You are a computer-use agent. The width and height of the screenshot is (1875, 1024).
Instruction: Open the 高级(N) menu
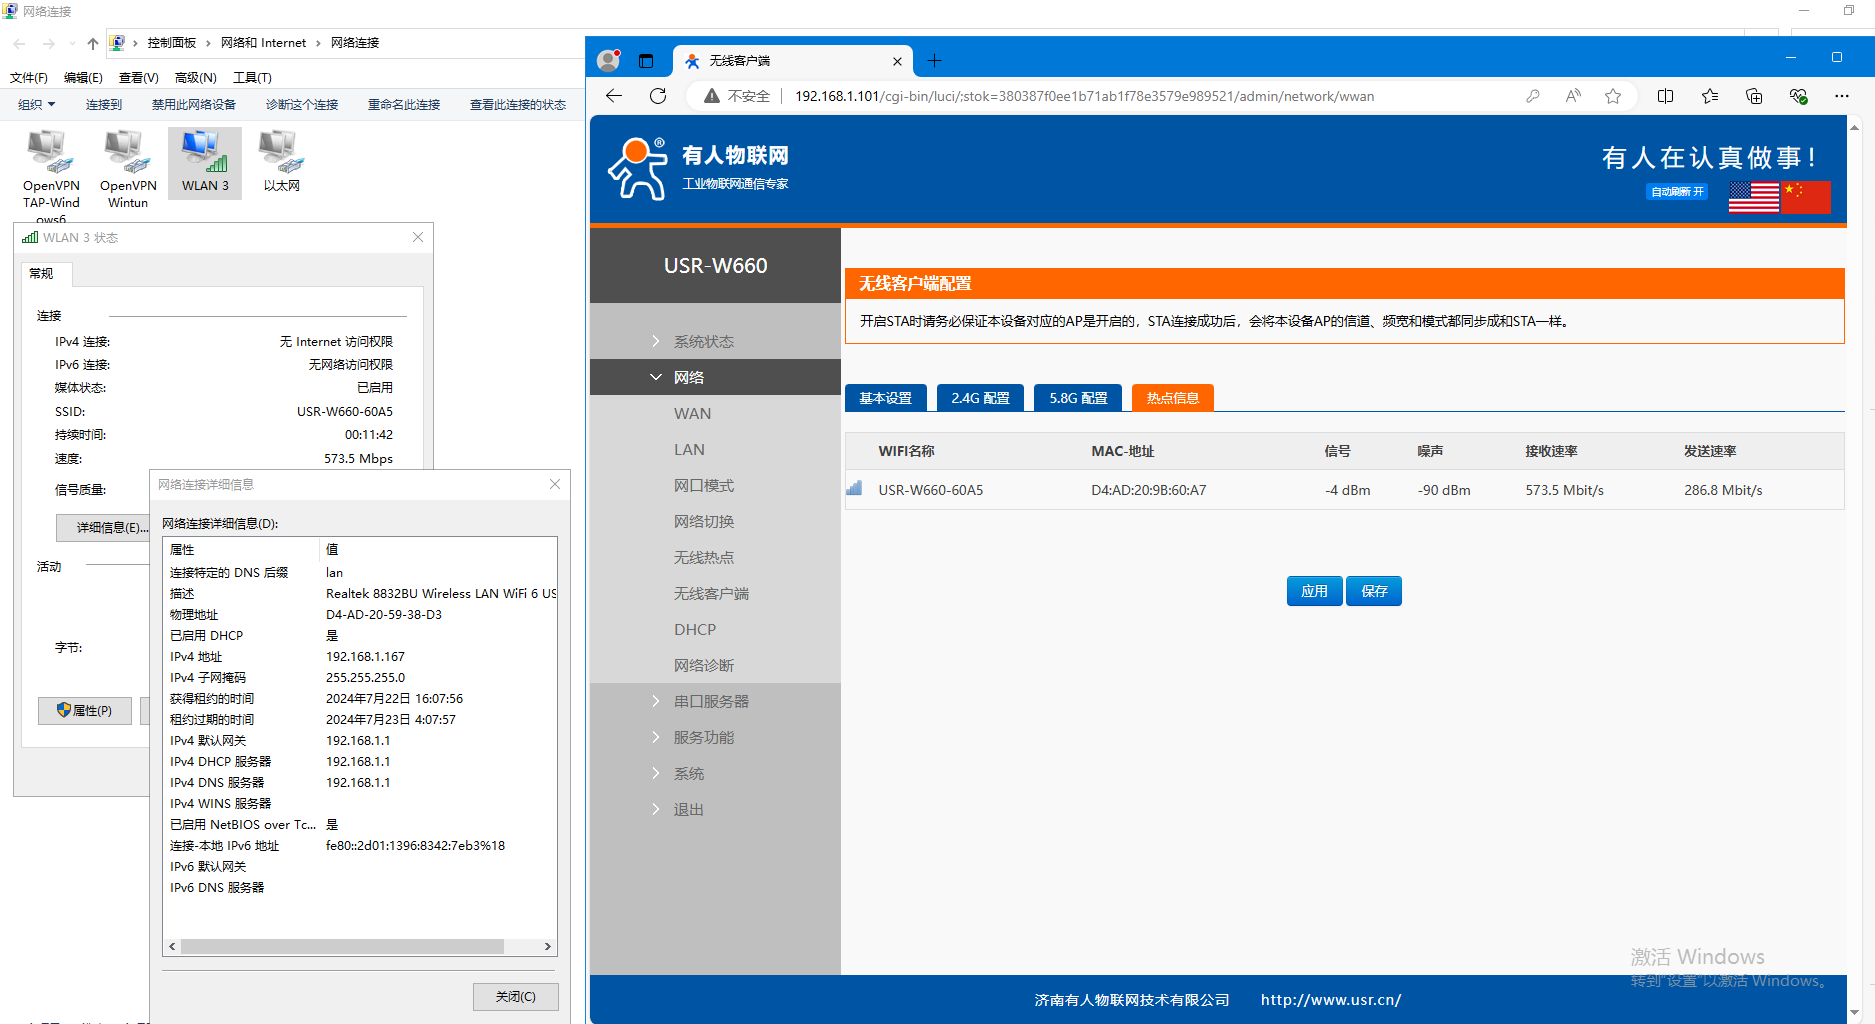195,78
